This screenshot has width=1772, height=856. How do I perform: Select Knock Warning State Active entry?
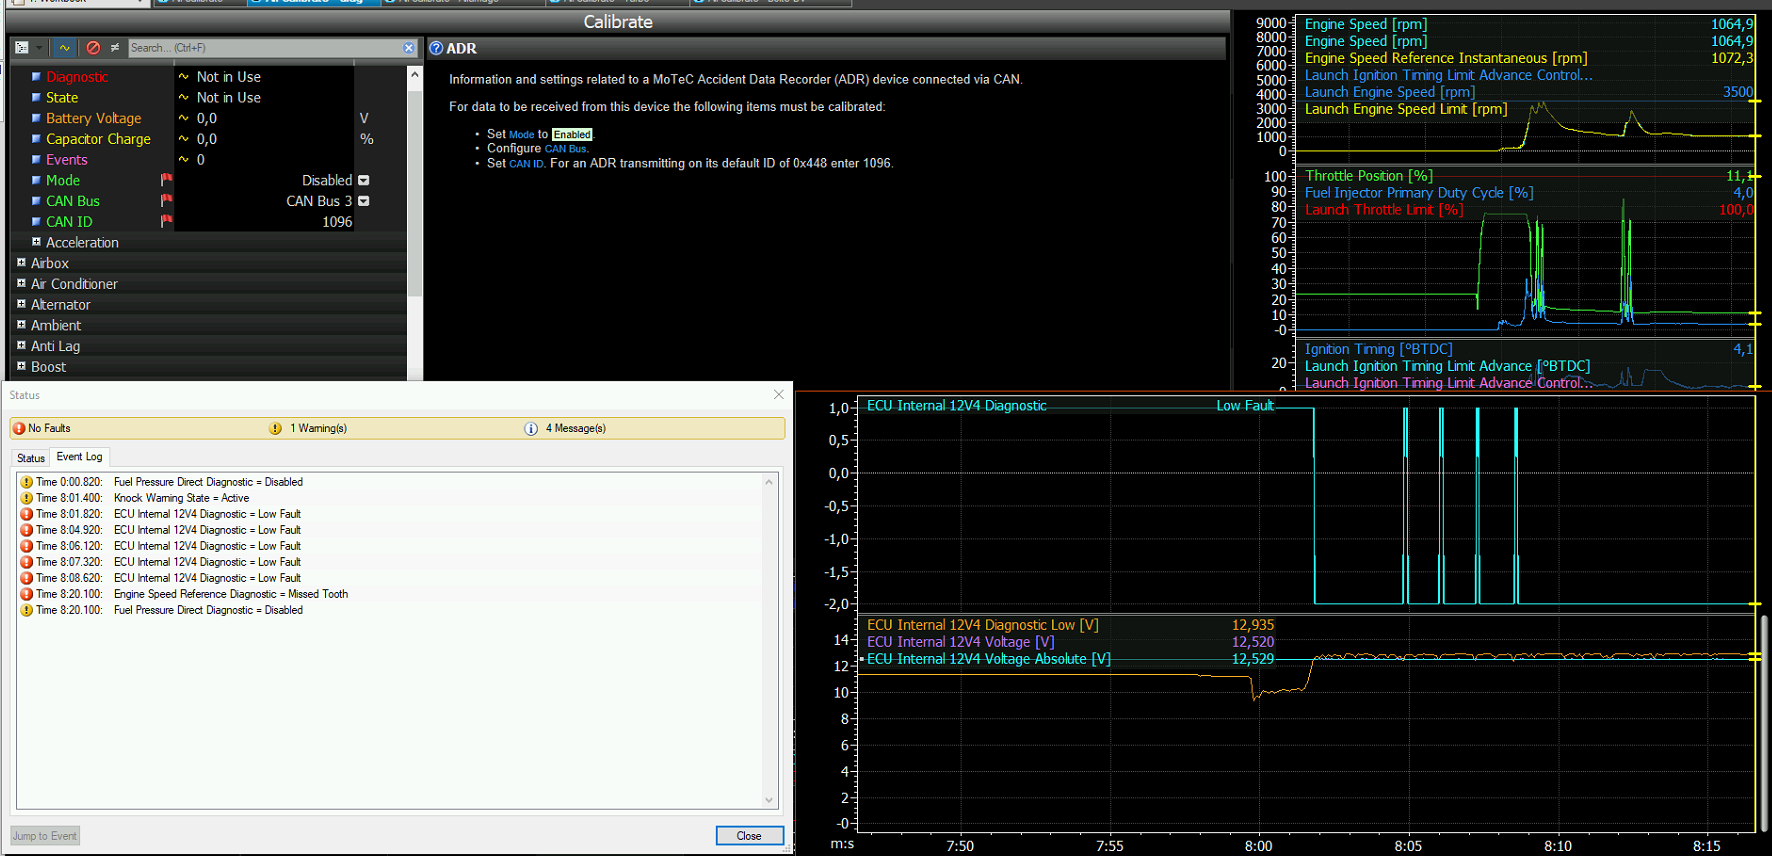click(x=388, y=498)
